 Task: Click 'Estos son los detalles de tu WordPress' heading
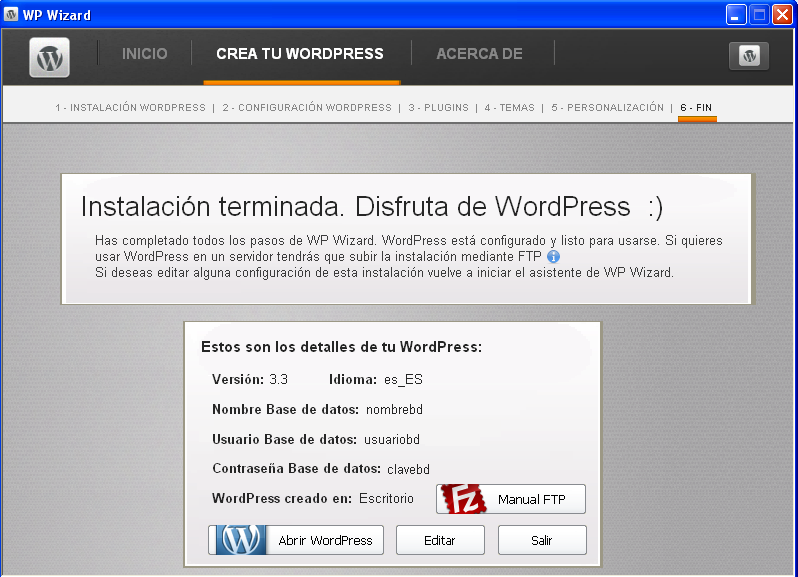[x=341, y=347]
